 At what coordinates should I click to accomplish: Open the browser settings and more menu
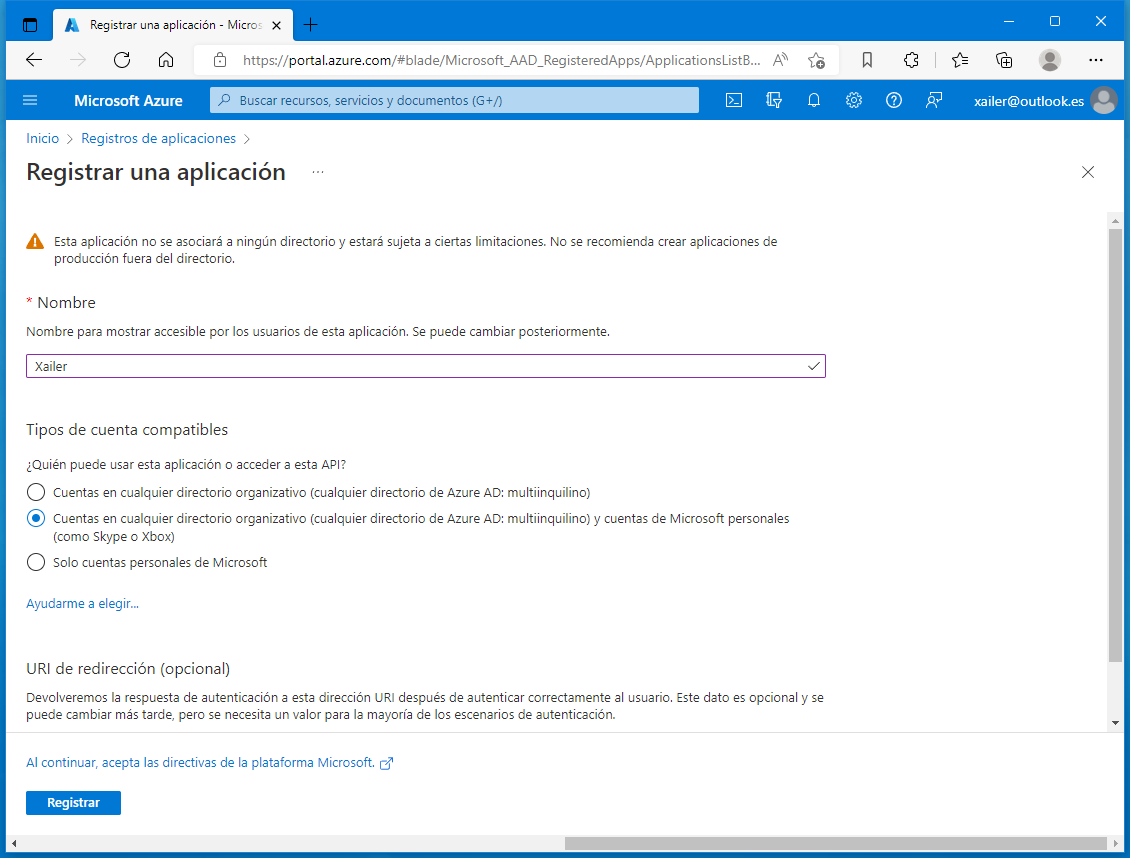[1095, 60]
